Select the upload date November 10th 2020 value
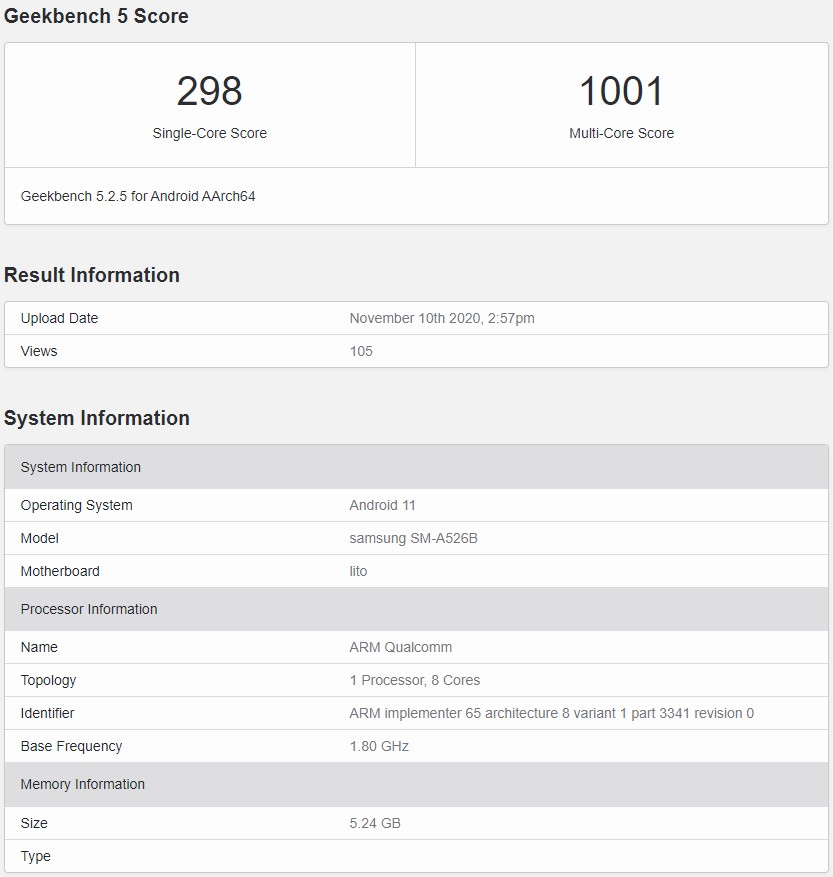Image resolution: width=833 pixels, height=877 pixels. click(x=441, y=318)
